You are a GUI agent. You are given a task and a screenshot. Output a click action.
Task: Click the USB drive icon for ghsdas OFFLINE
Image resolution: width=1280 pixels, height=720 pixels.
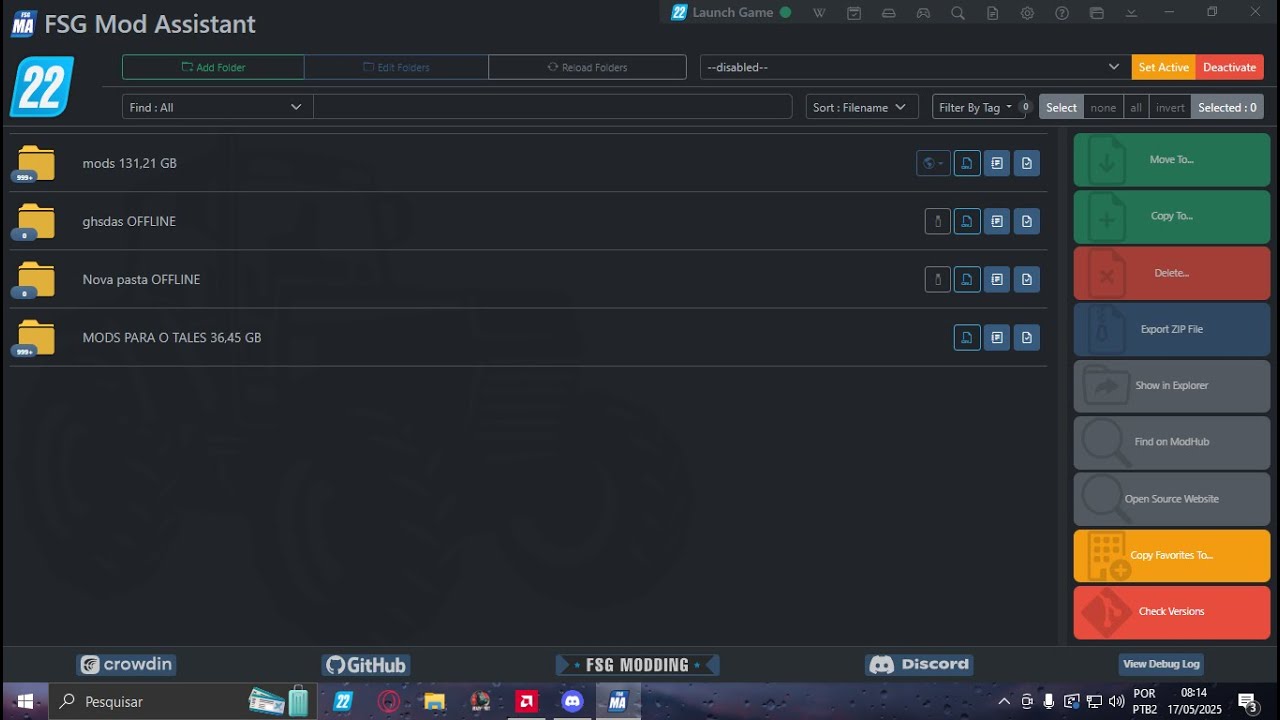coord(937,221)
